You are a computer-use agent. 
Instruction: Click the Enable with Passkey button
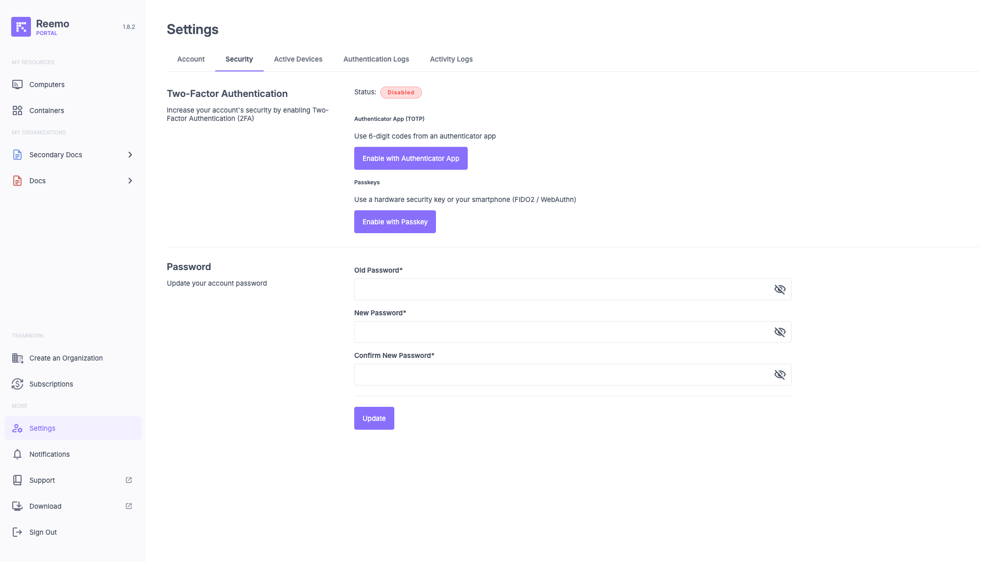coord(395,222)
